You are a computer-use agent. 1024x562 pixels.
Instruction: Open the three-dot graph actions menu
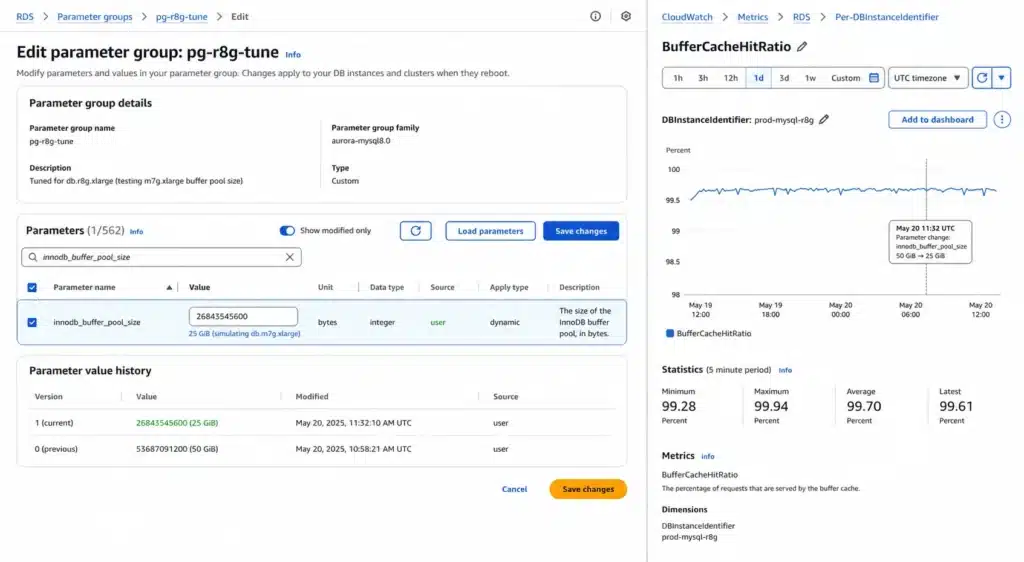(x=1002, y=119)
